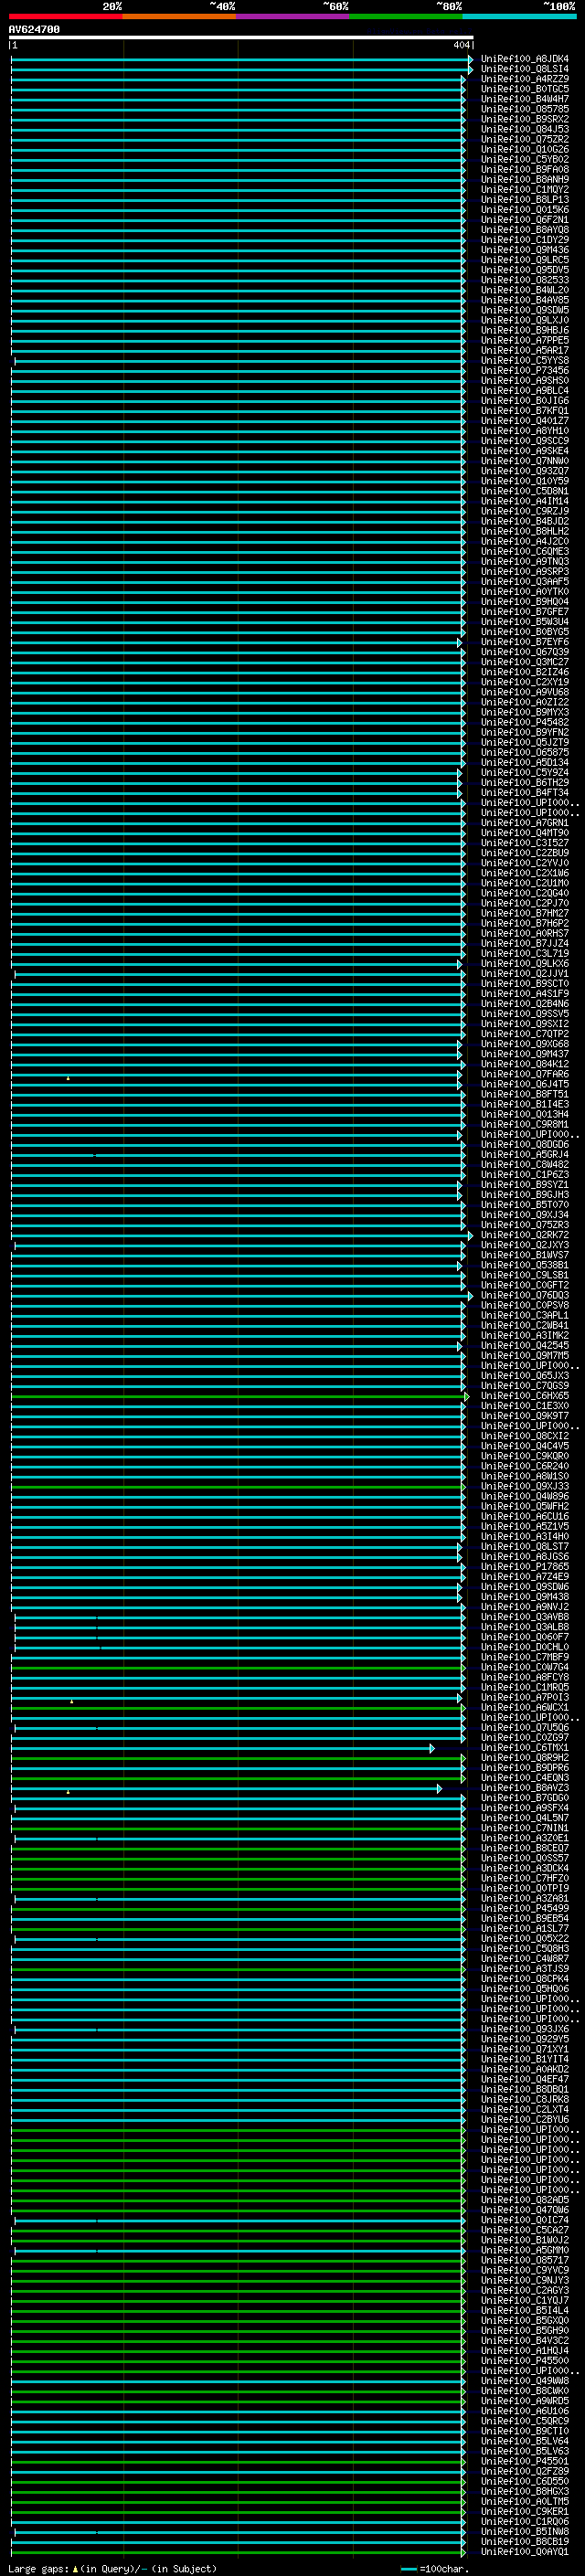The width and height of the screenshot is (585, 2576).
Task: Click the green ~80% identity legend segment
Action: click(x=406, y=16)
